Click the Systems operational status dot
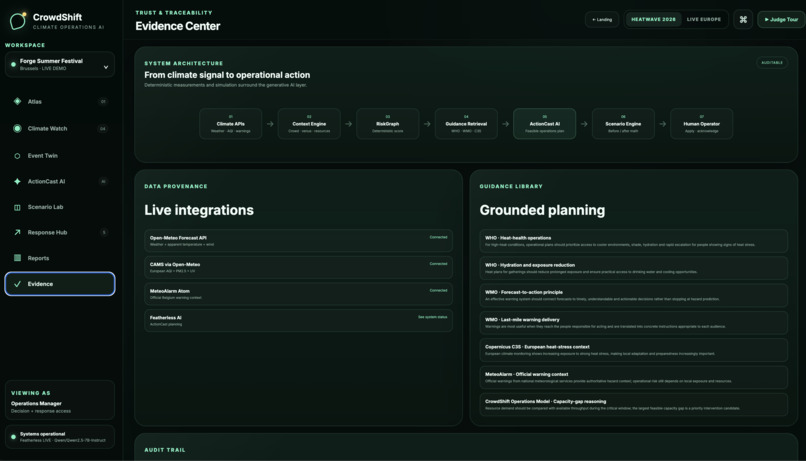Screen dimensions: 806x461 tap(13, 437)
